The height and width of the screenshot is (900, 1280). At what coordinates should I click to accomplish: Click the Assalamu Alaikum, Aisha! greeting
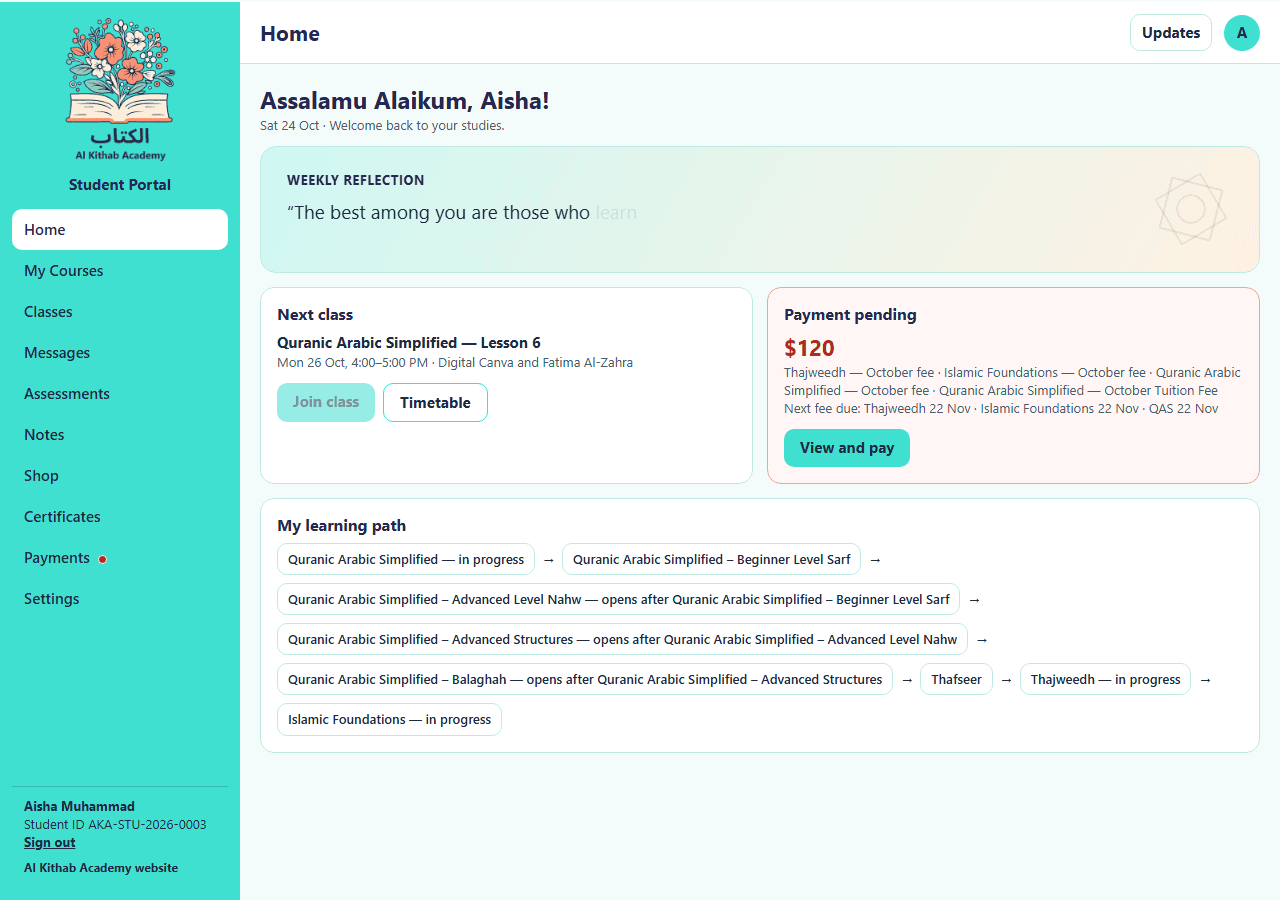(405, 101)
